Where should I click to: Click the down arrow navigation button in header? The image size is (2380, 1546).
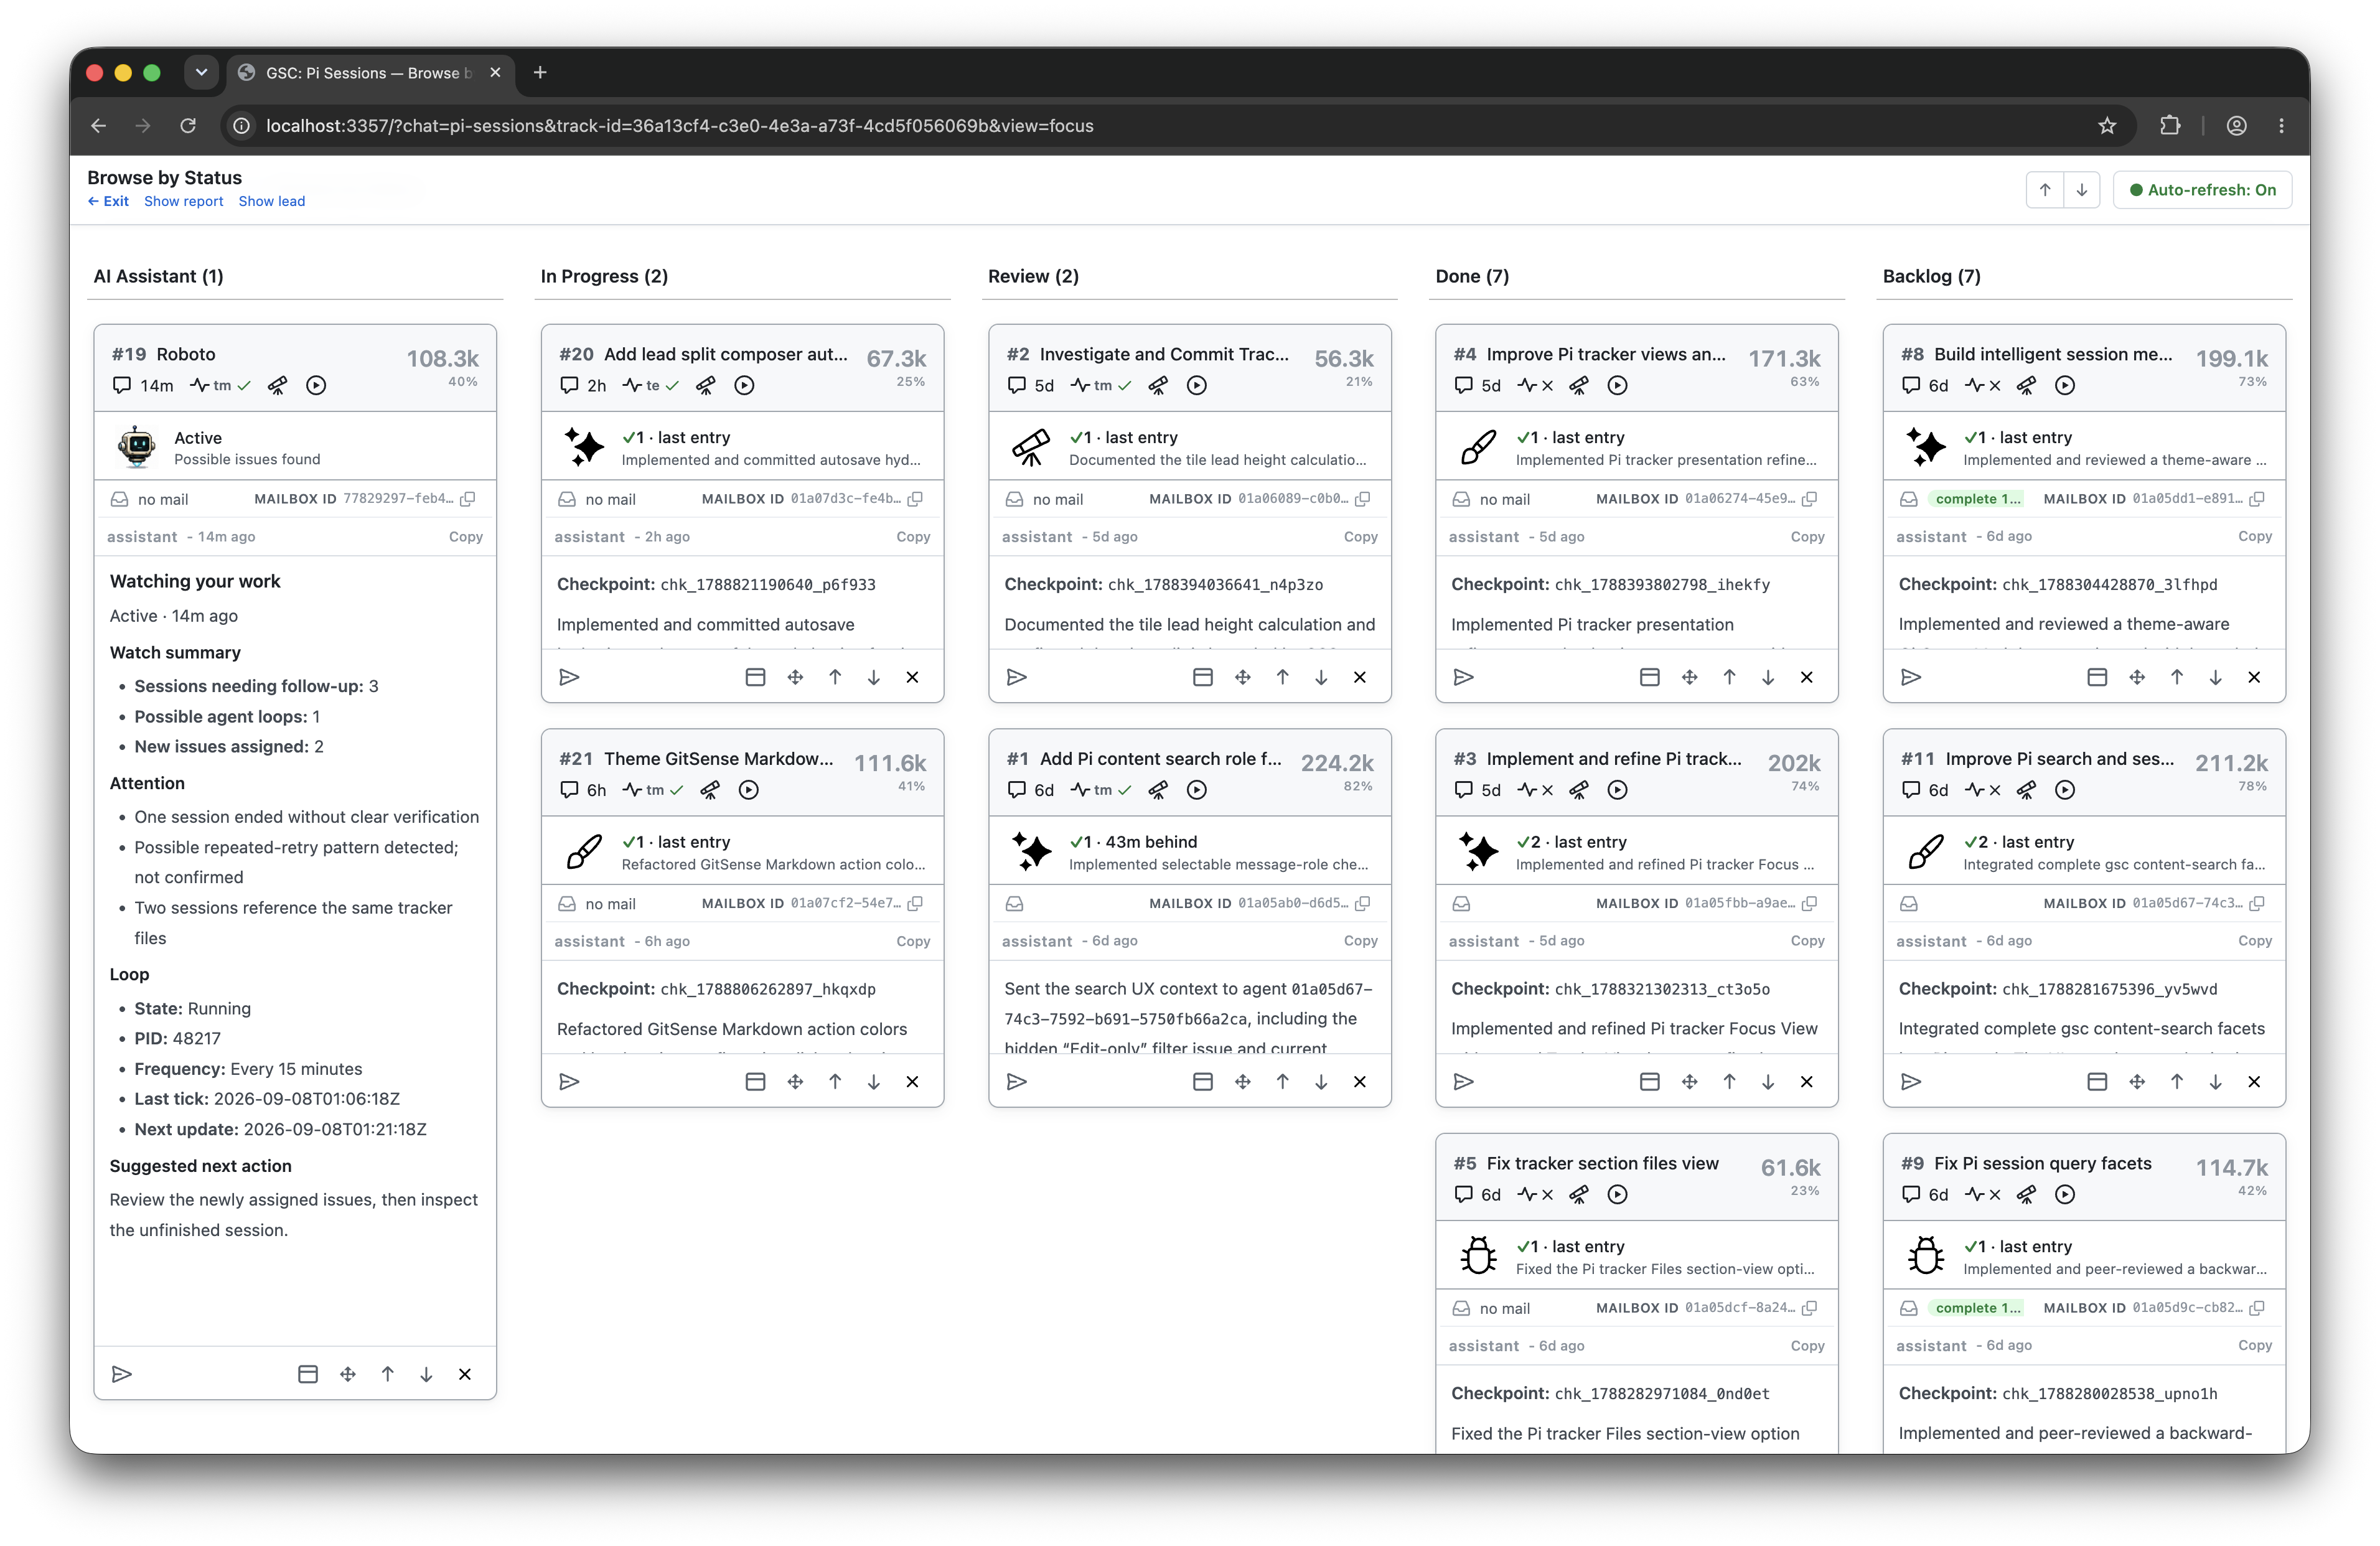coord(2082,189)
